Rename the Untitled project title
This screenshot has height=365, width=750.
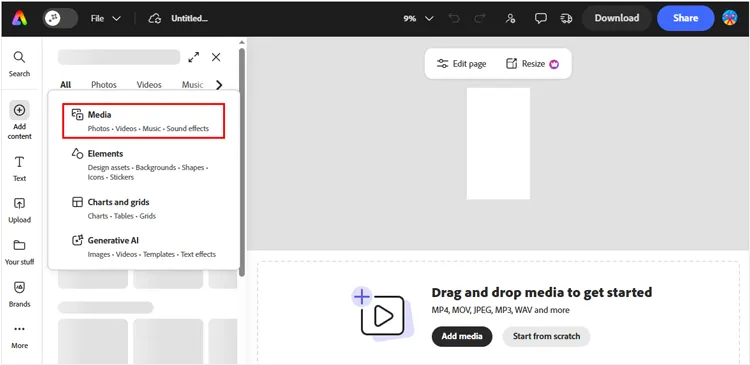coord(189,18)
